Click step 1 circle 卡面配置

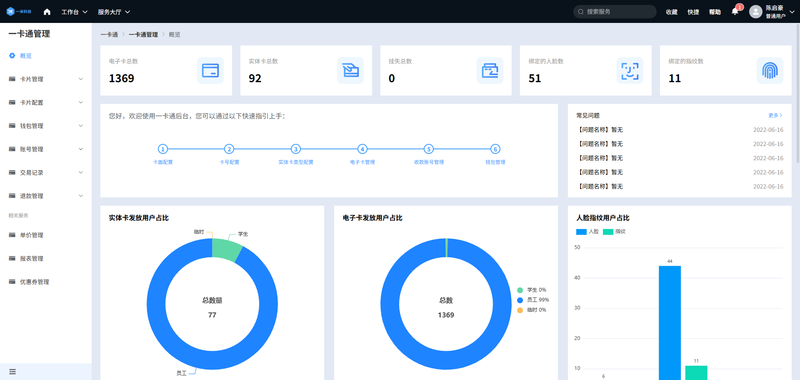pyautogui.click(x=162, y=149)
